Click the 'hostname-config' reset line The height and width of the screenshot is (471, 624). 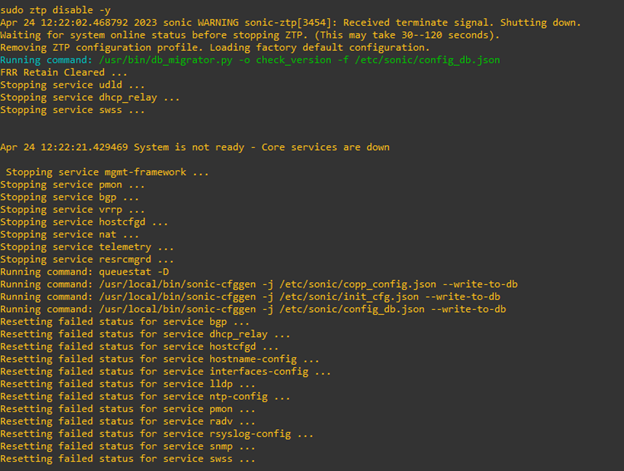coord(160,359)
